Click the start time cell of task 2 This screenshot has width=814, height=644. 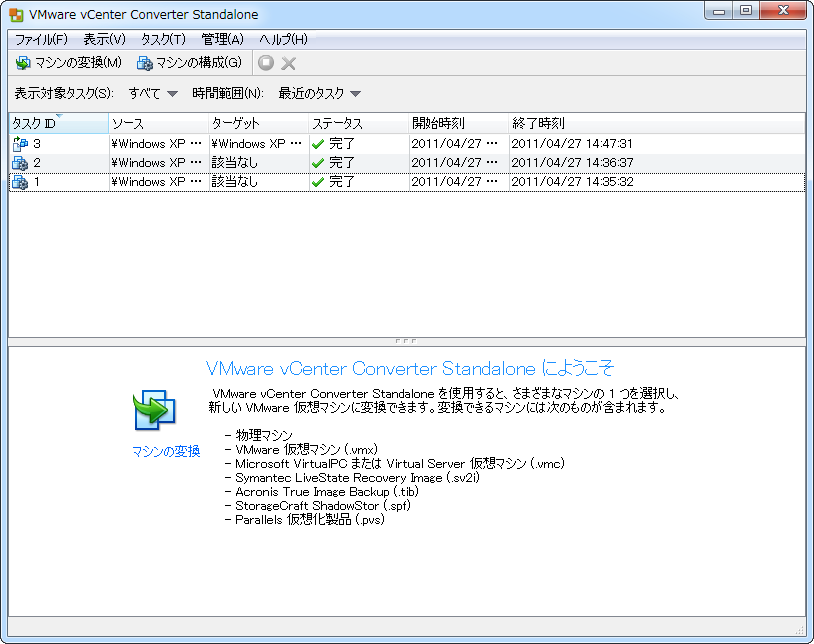click(458, 163)
